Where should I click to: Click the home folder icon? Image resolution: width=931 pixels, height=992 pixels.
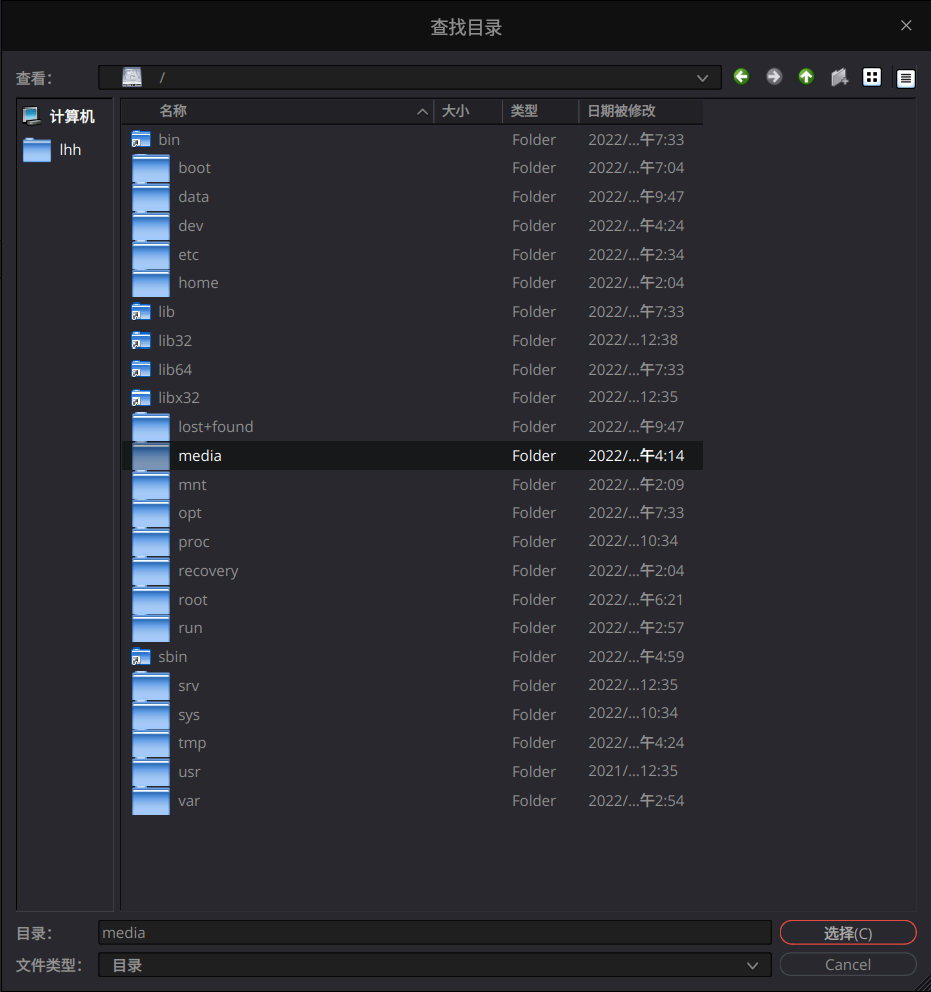point(151,283)
